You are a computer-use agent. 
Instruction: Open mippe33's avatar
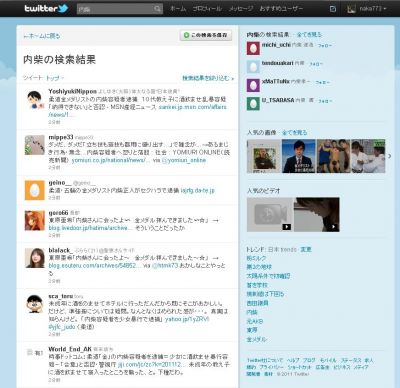click(35, 145)
